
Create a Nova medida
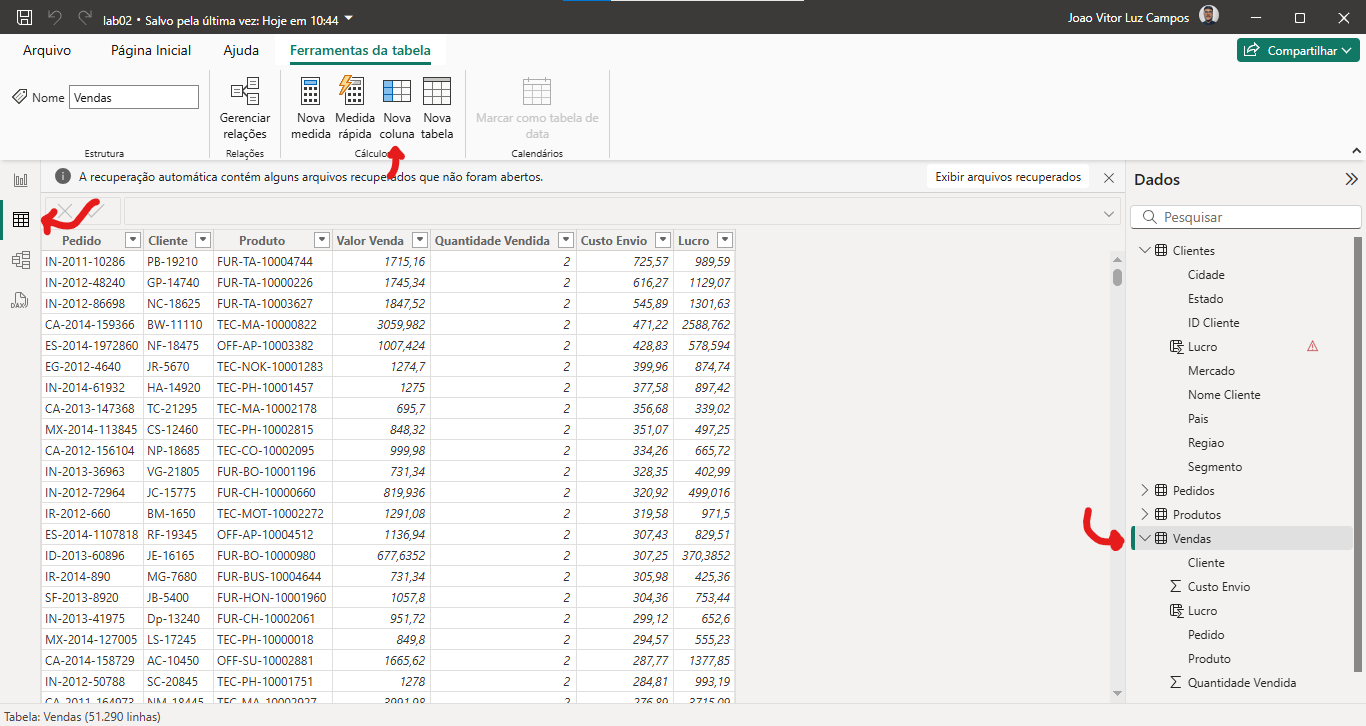[311, 108]
